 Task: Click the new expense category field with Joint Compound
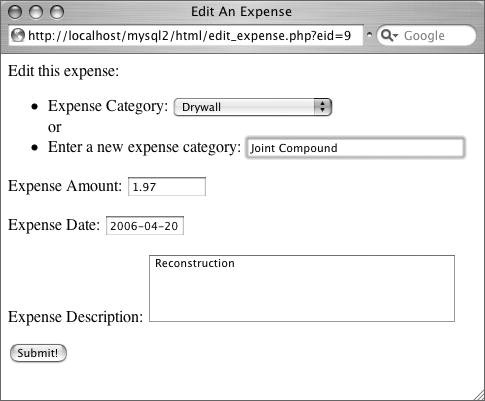tap(355, 148)
